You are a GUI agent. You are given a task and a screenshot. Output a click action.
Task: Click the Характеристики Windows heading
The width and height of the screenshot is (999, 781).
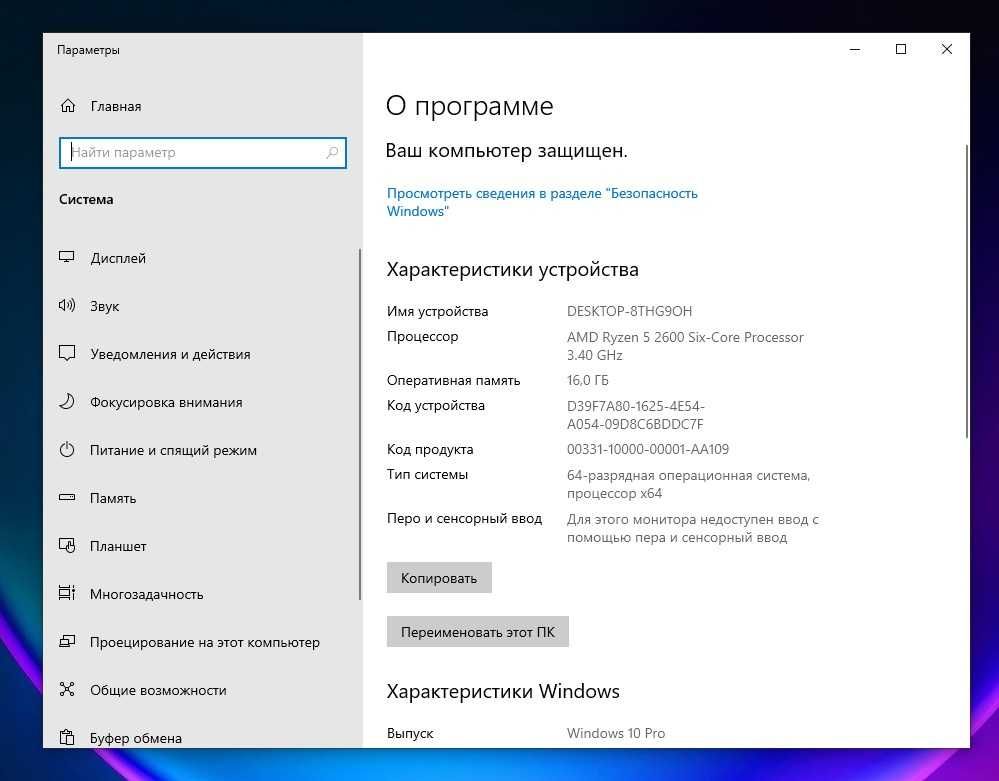tap(503, 691)
